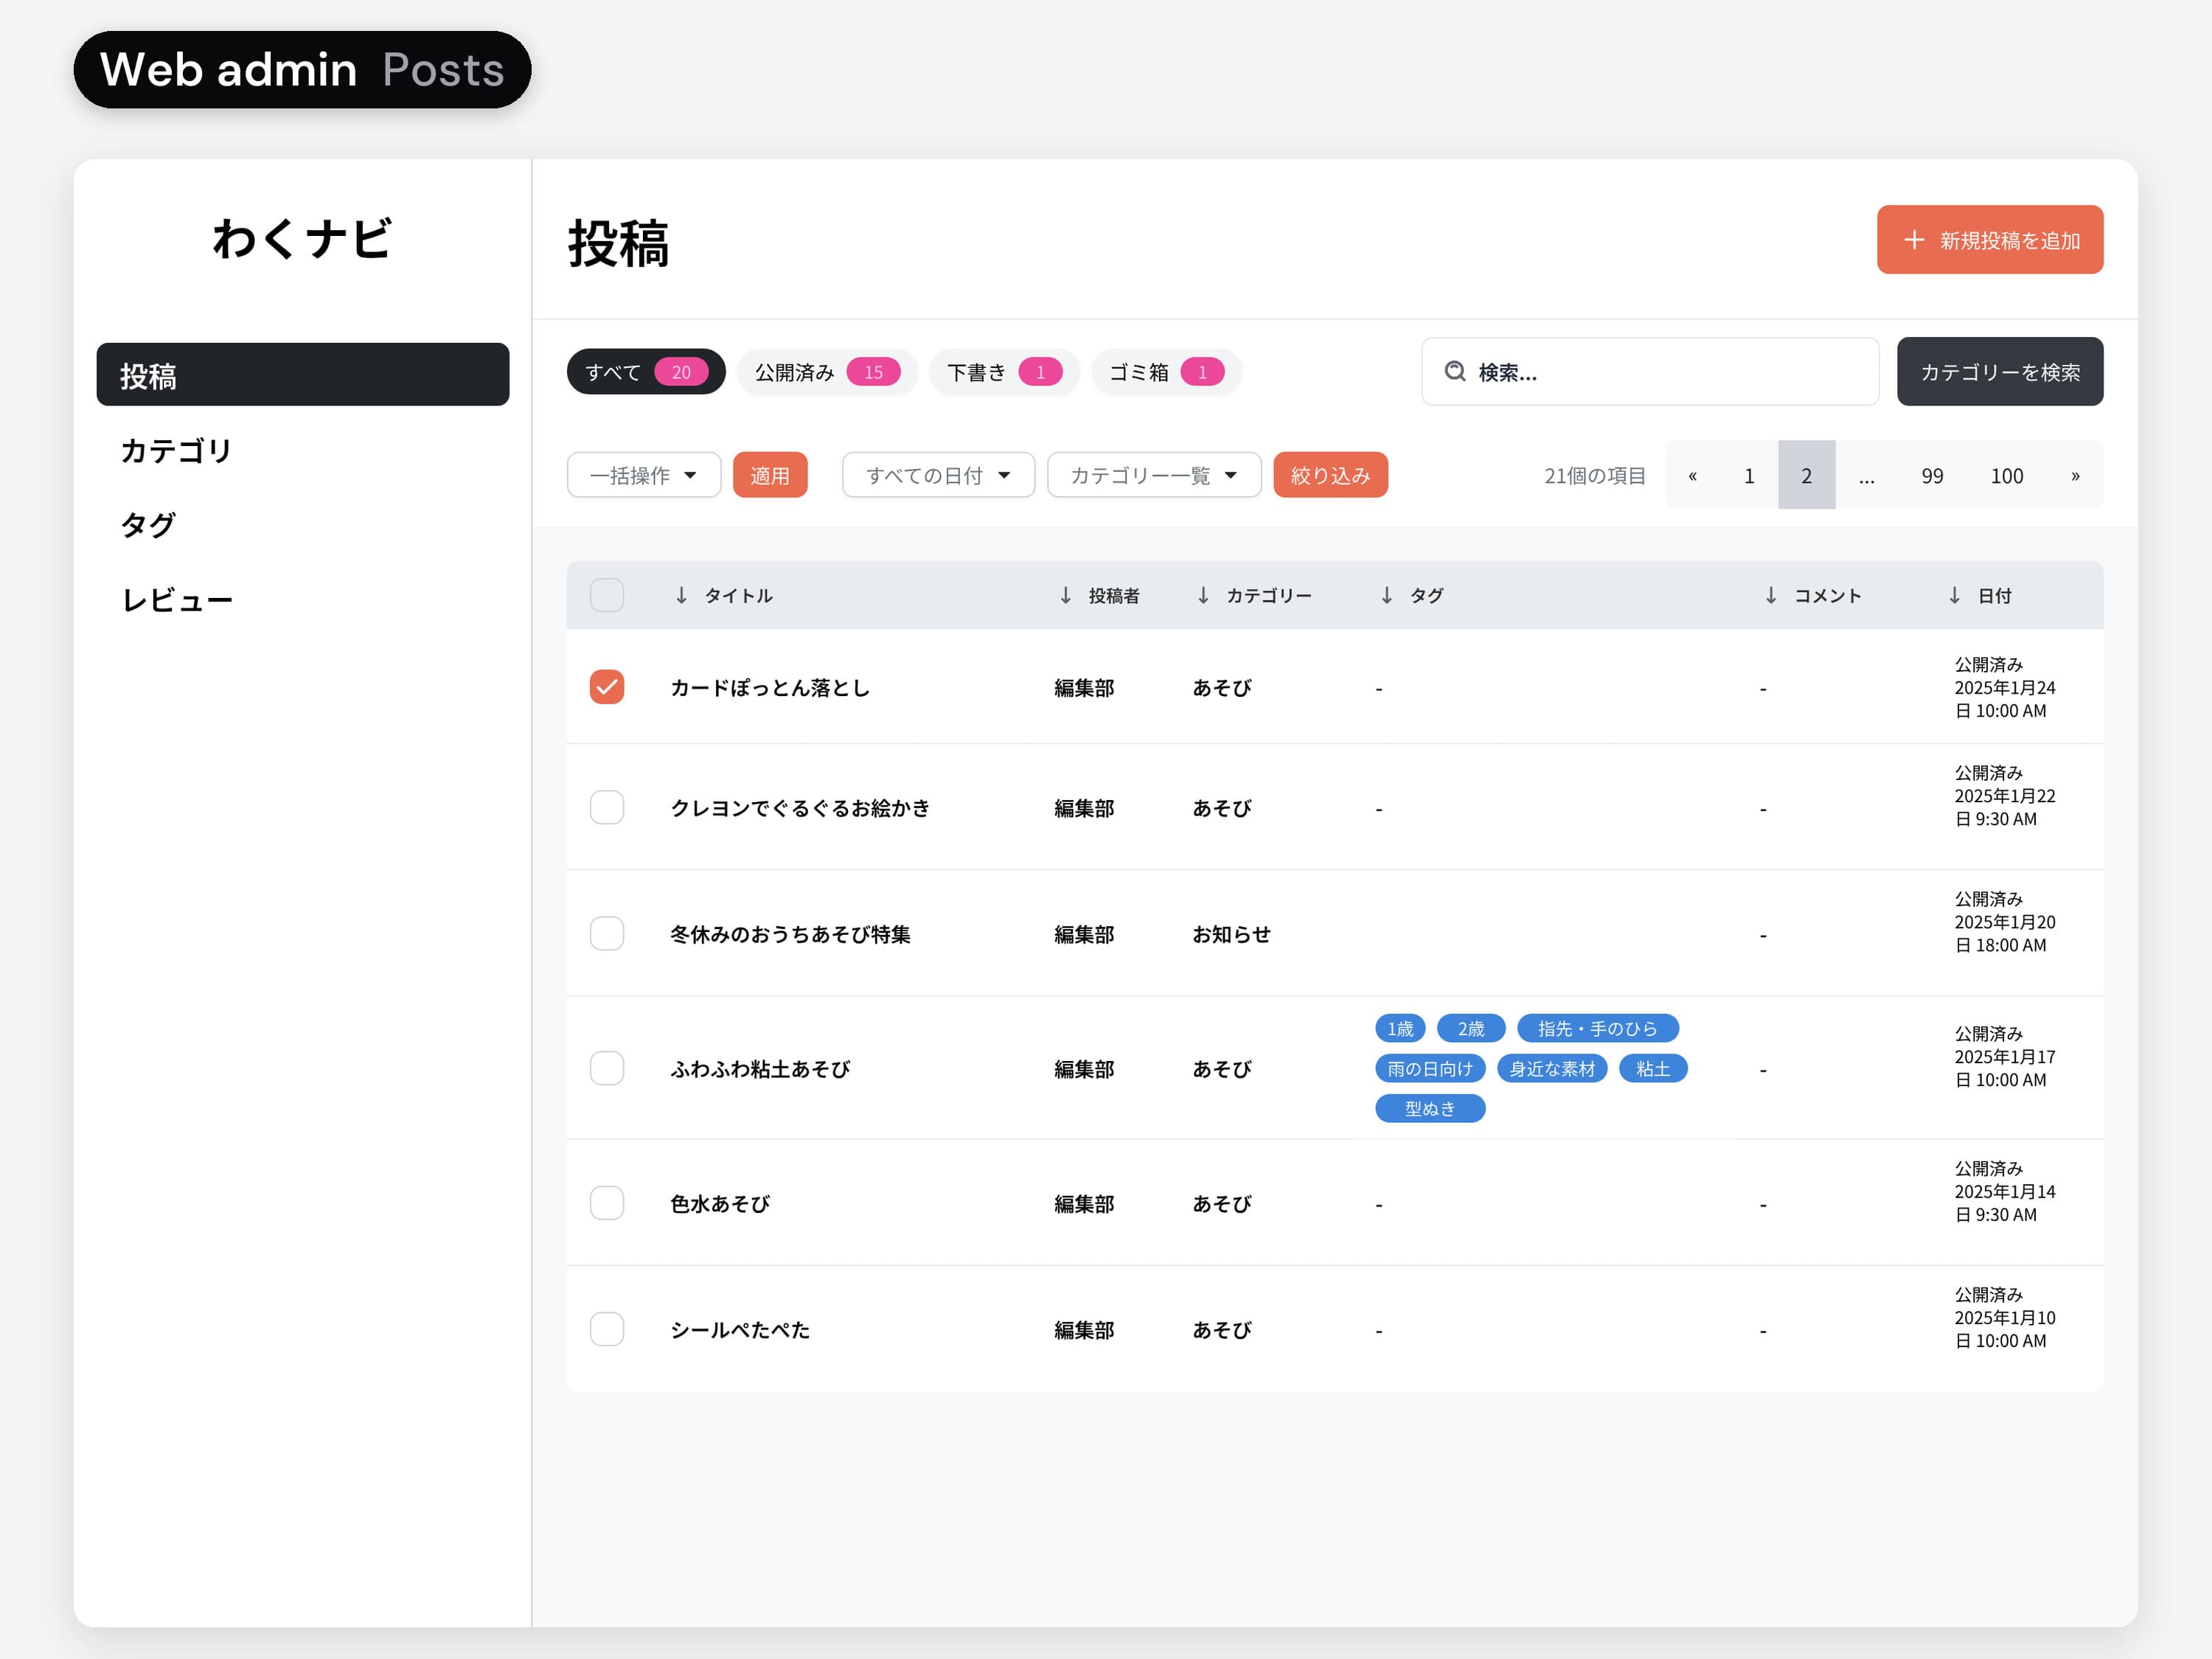Go to pagination page 100
The height and width of the screenshot is (1659, 2212).
pos(2006,475)
